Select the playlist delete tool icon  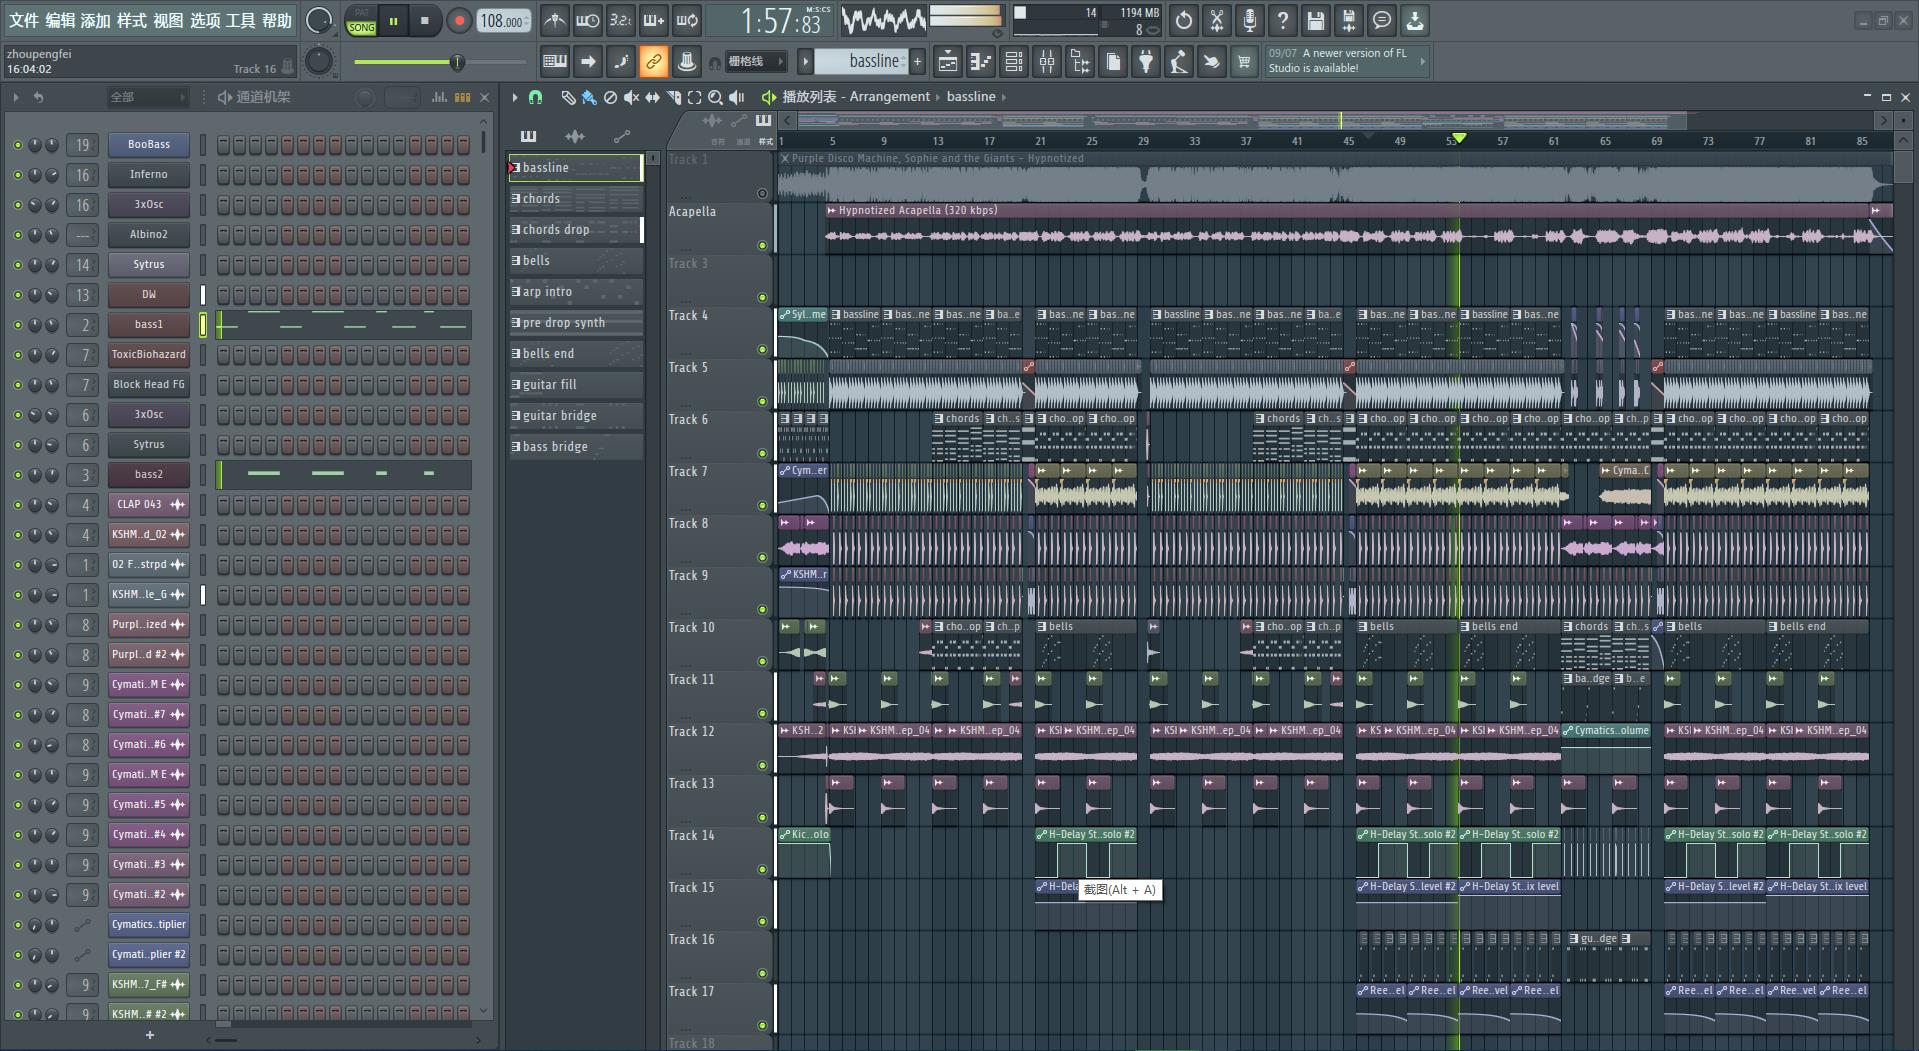(610, 97)
